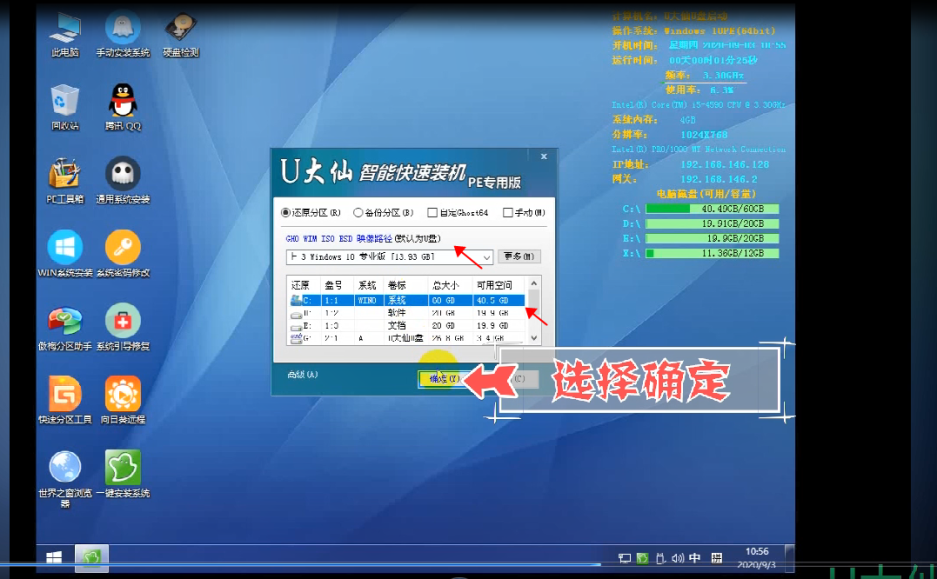Click the green shield tray icon
This screenshot has width=937, height=579.
(x=642, y=558)
